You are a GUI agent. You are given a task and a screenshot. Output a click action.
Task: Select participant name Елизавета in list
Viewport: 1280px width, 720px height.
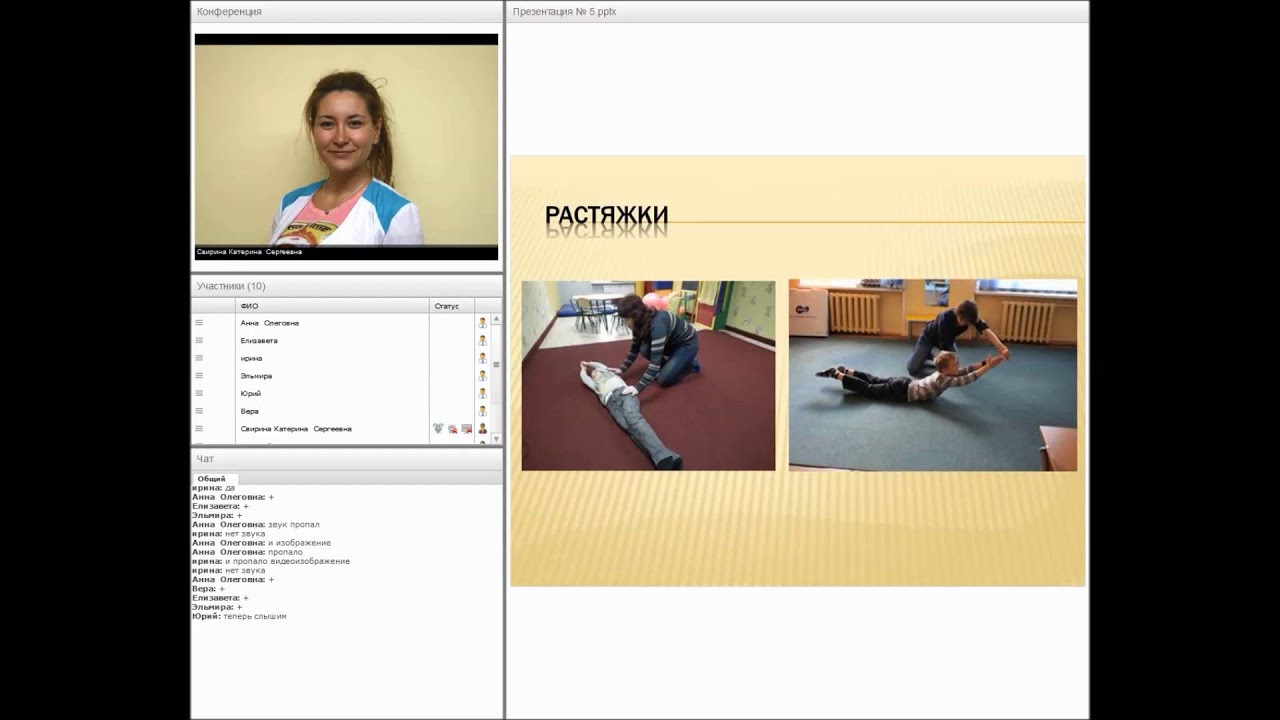pos(259,341)
